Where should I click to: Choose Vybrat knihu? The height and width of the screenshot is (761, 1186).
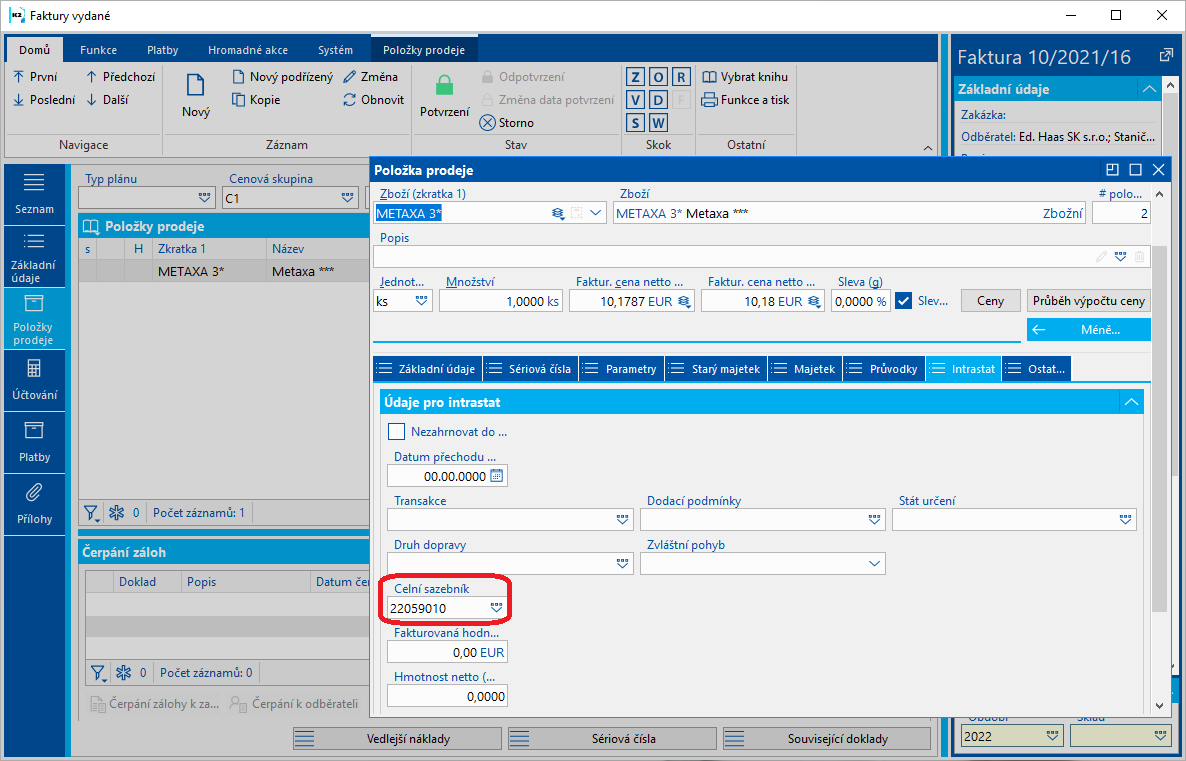point(745,76)
